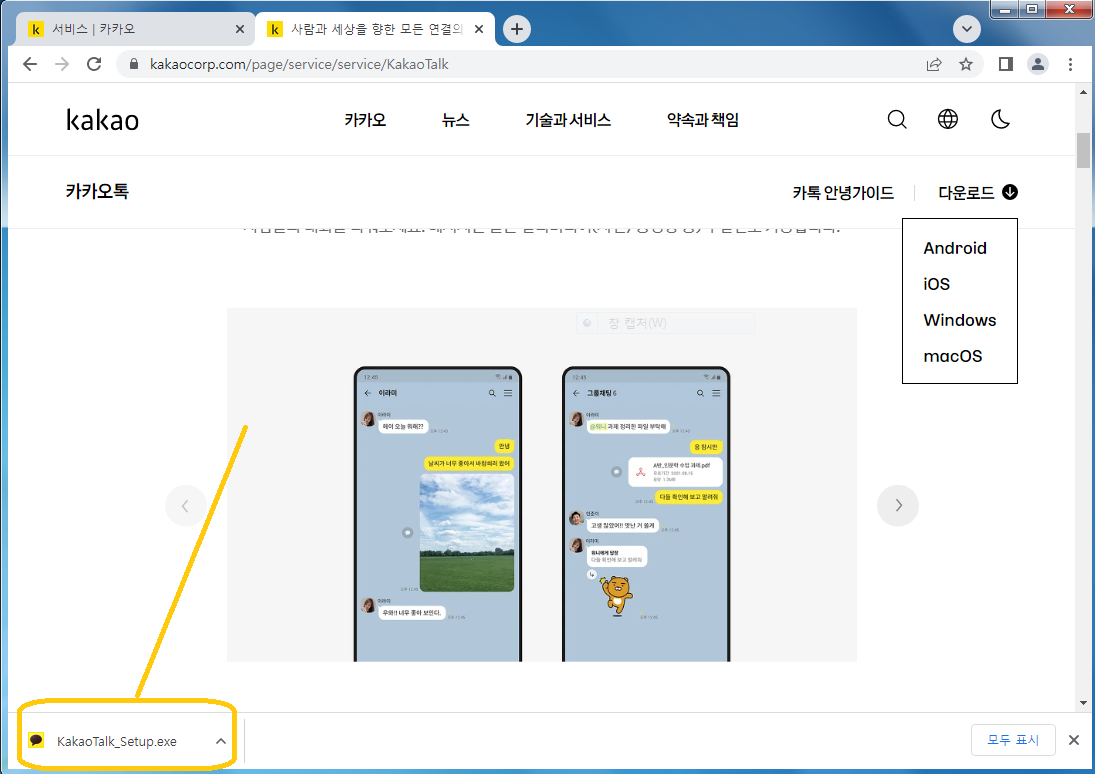This screenshot has height=774, width=1095.
Task: Click the browser forward arrow
Action: 61,64
